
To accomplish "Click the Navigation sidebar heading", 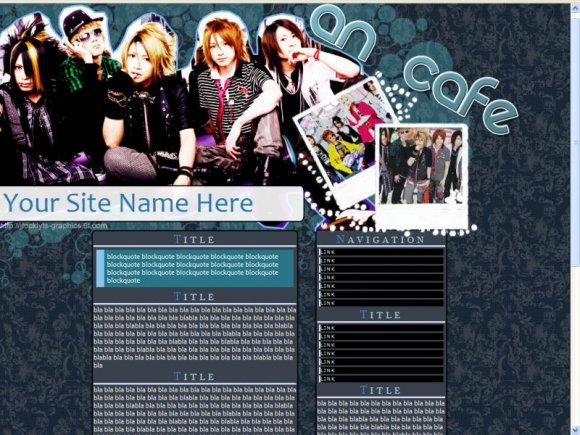I will coord(381,240).
